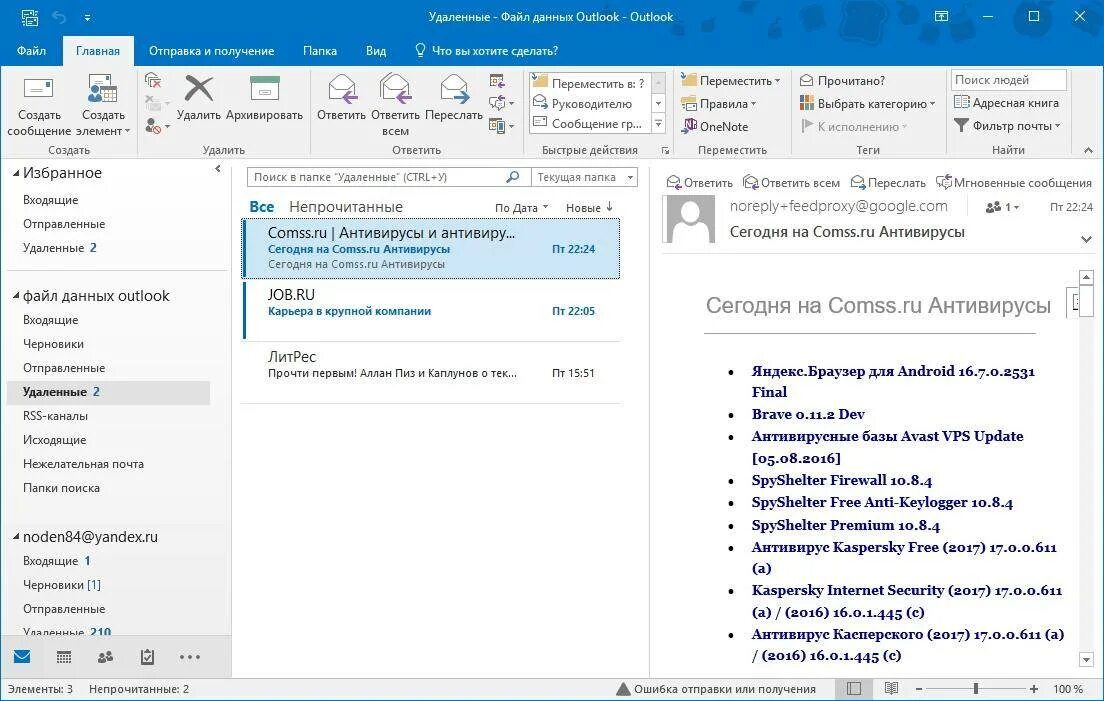Open the Junk mail icon menu

point(157,127)
